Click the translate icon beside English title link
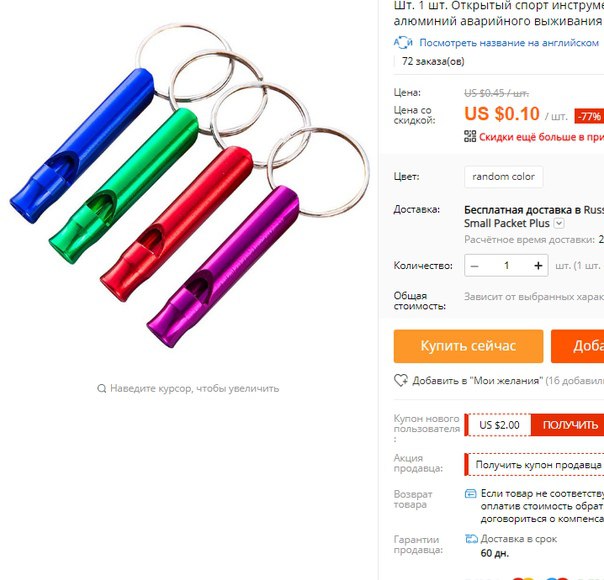 tap(403, 42)
